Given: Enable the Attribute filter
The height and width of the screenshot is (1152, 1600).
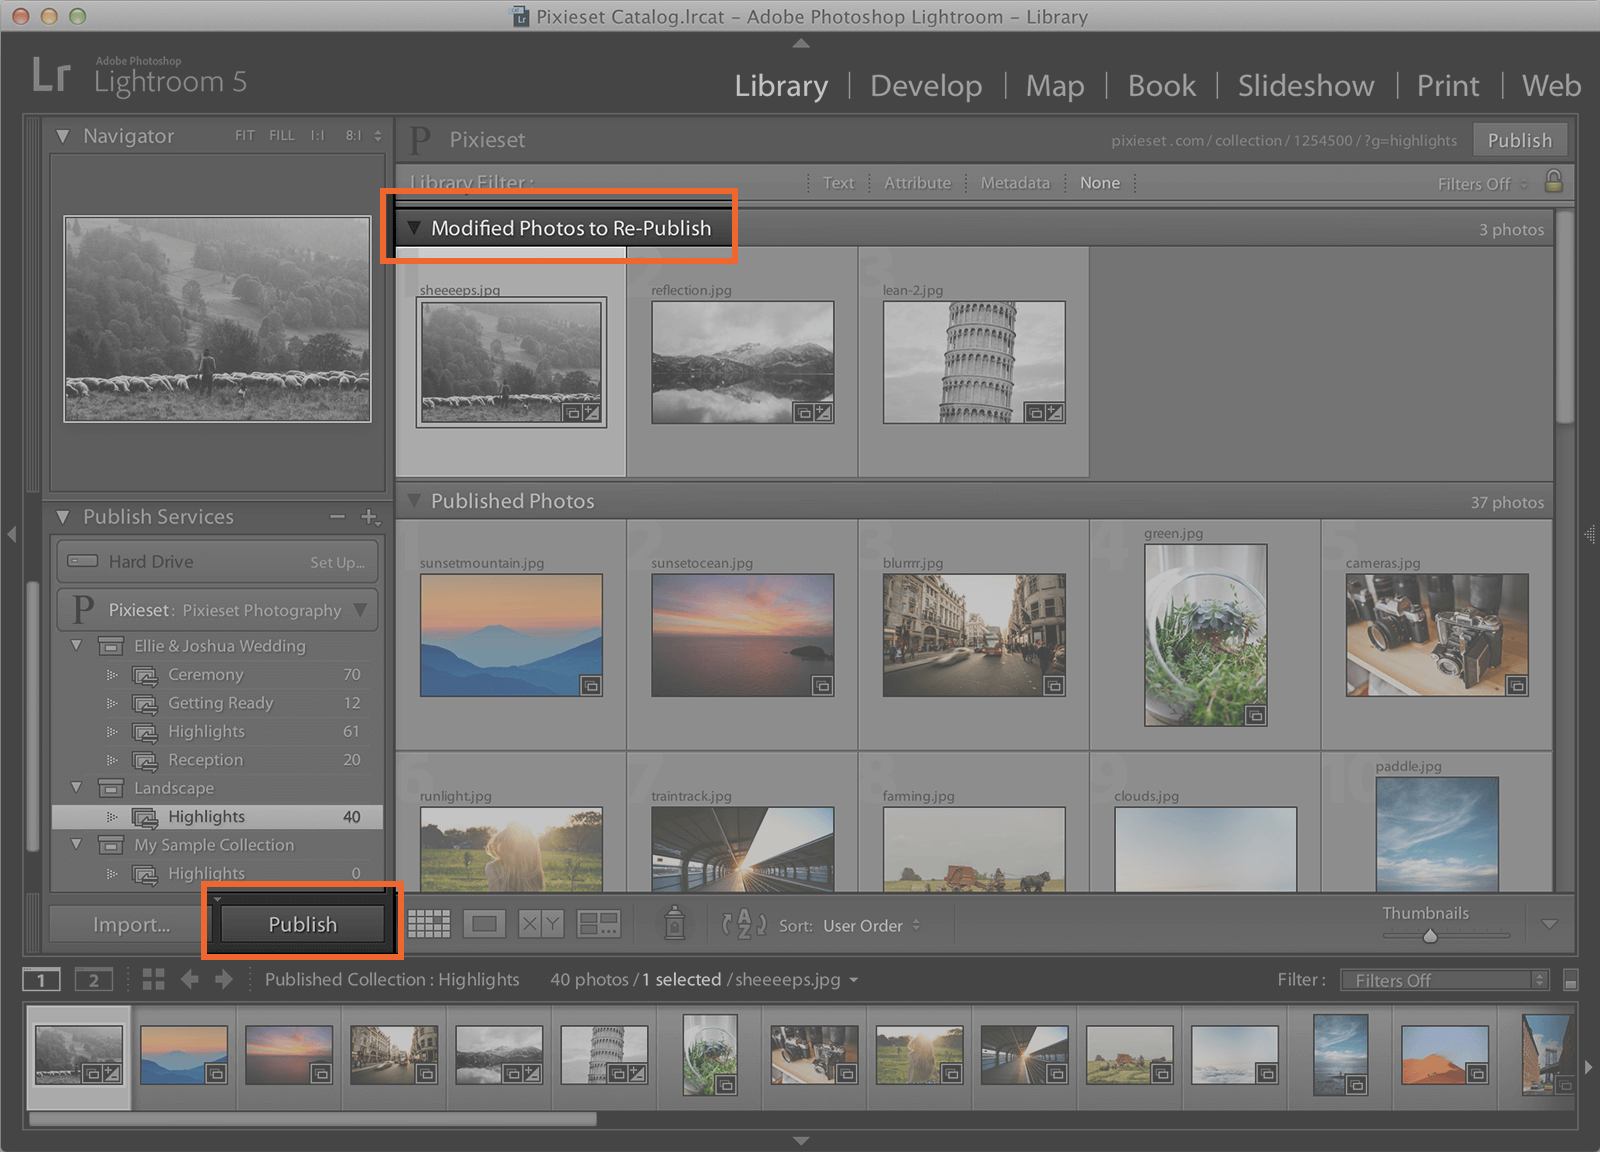Looking at the screenshot, I should [x=916, y=183].
